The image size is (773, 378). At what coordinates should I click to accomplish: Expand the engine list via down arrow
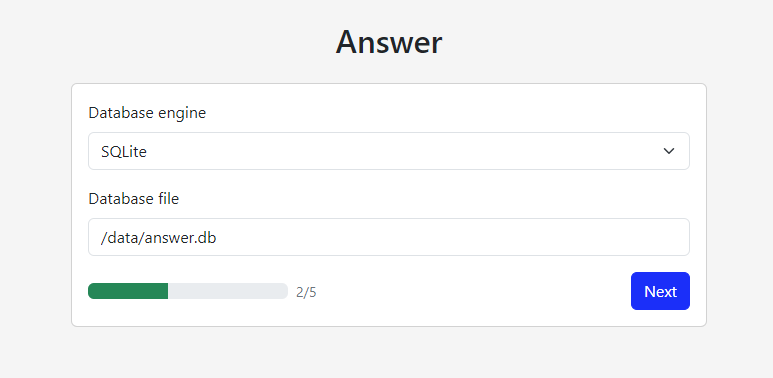[x=668, y=151]
